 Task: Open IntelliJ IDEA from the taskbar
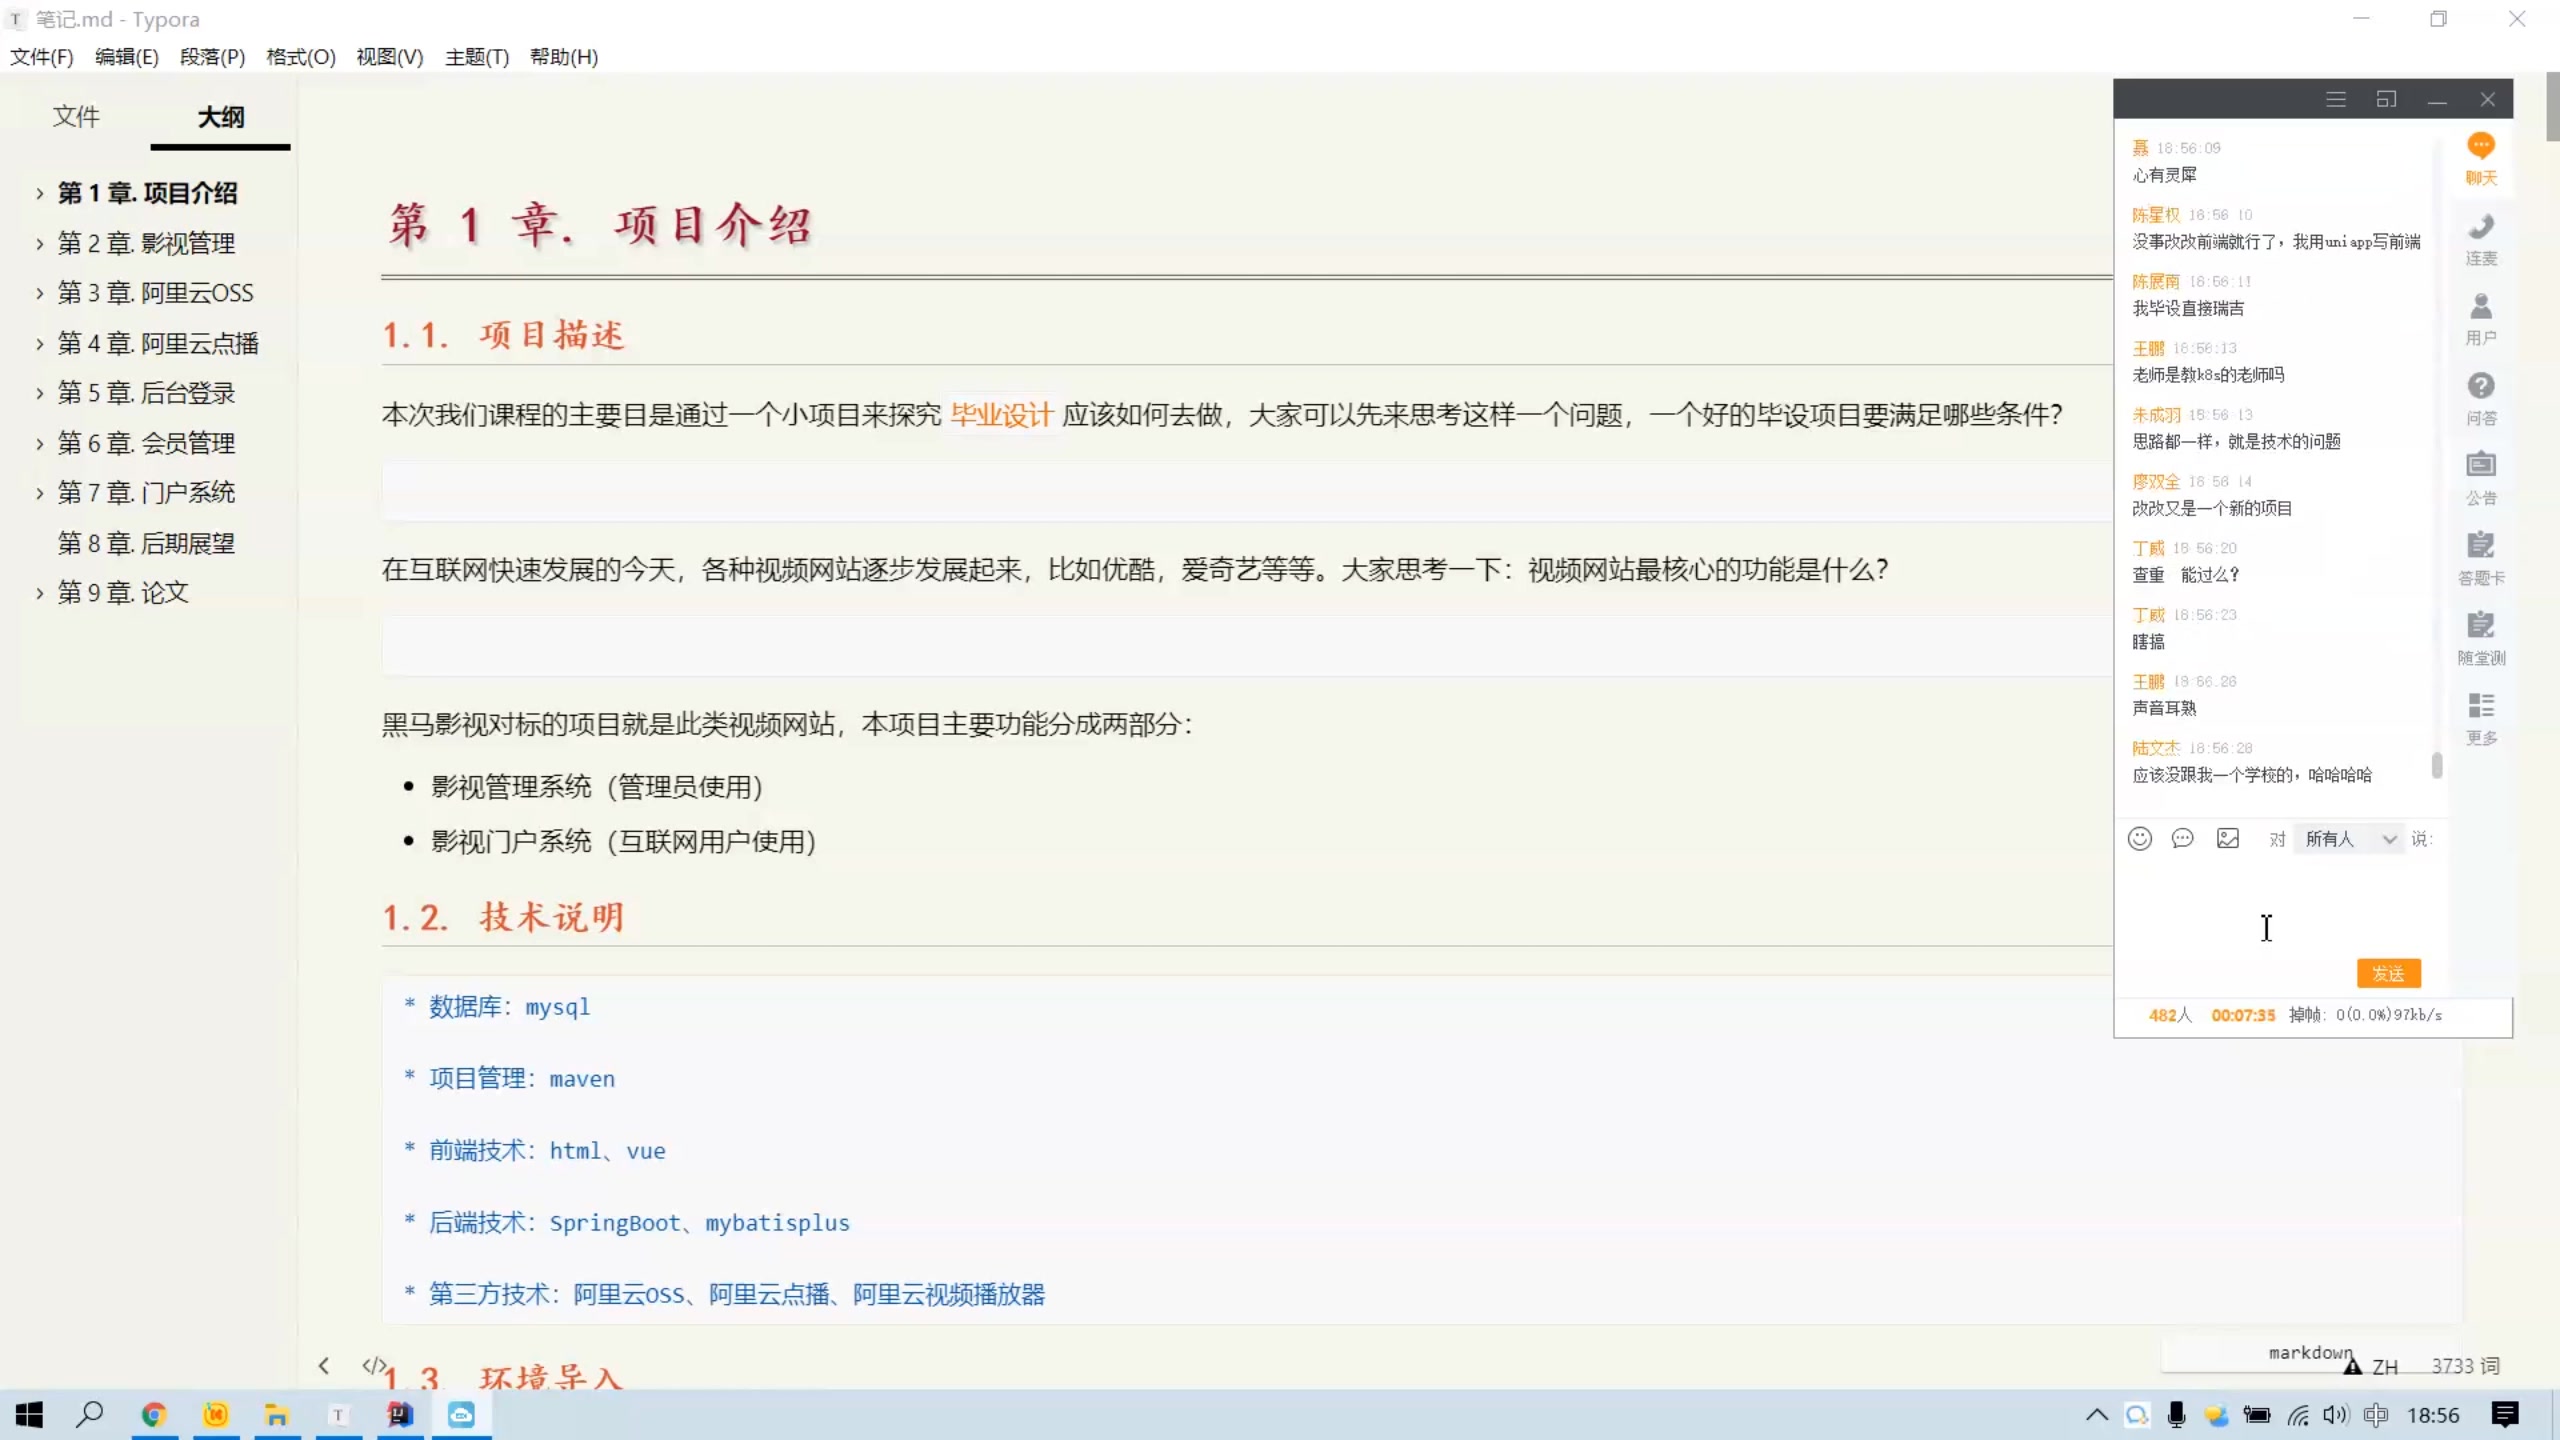point(400,1414)
